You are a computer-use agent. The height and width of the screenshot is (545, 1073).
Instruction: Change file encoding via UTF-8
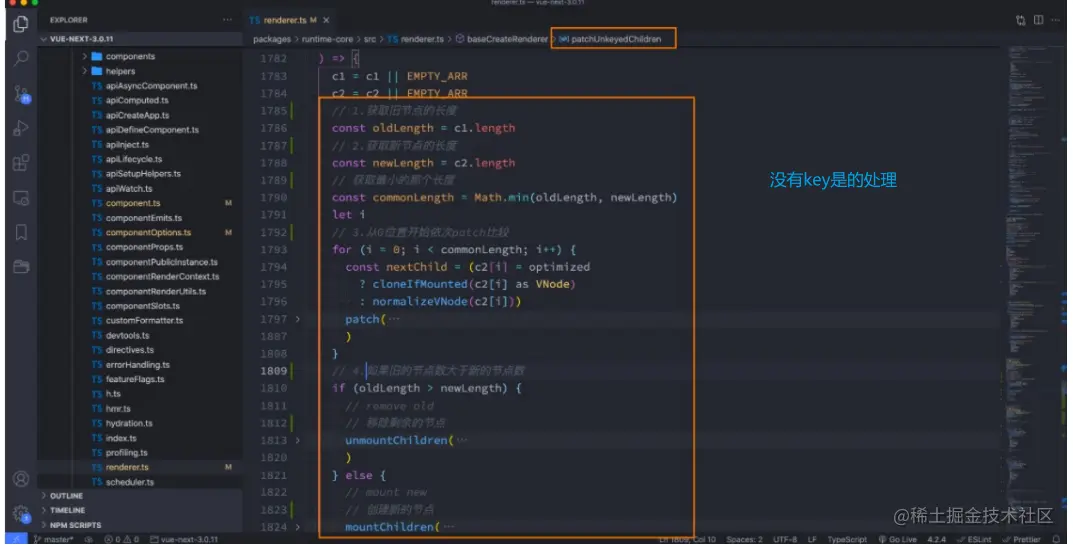786,540
